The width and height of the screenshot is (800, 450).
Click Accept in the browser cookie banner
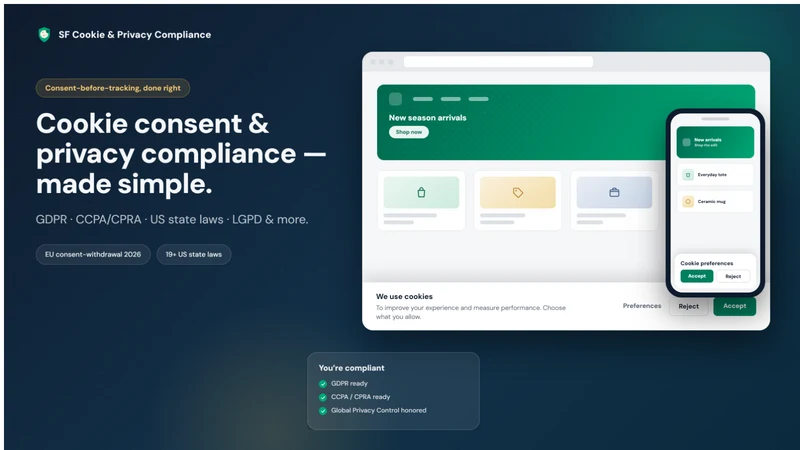click(x=735, y=306)
